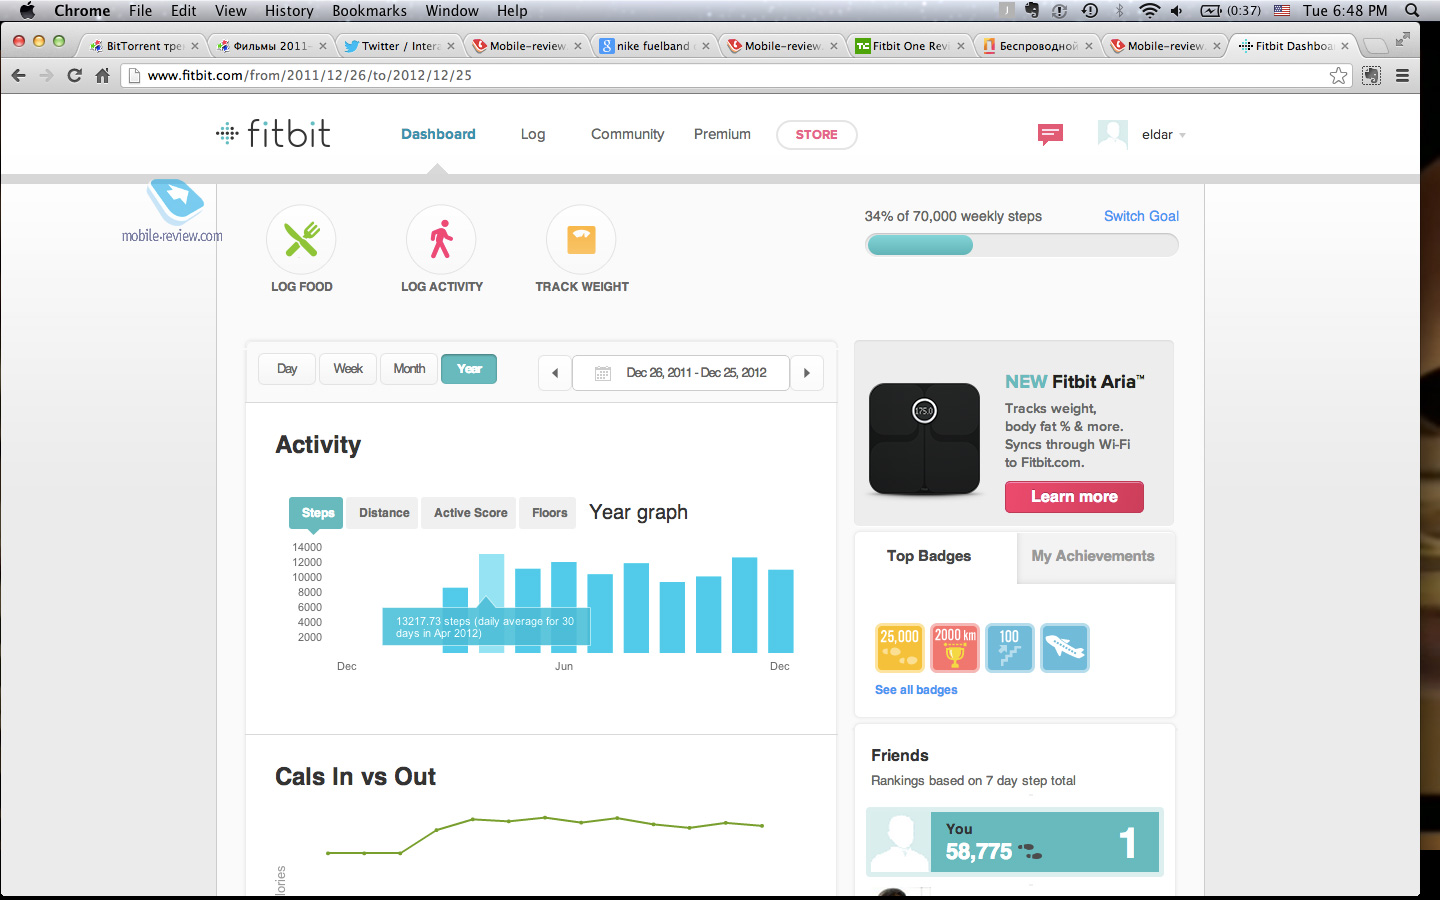This screenshot has height=900, width=1440.
Task: Reload the page with refresh icon
Action: click(x=74, y=75)
